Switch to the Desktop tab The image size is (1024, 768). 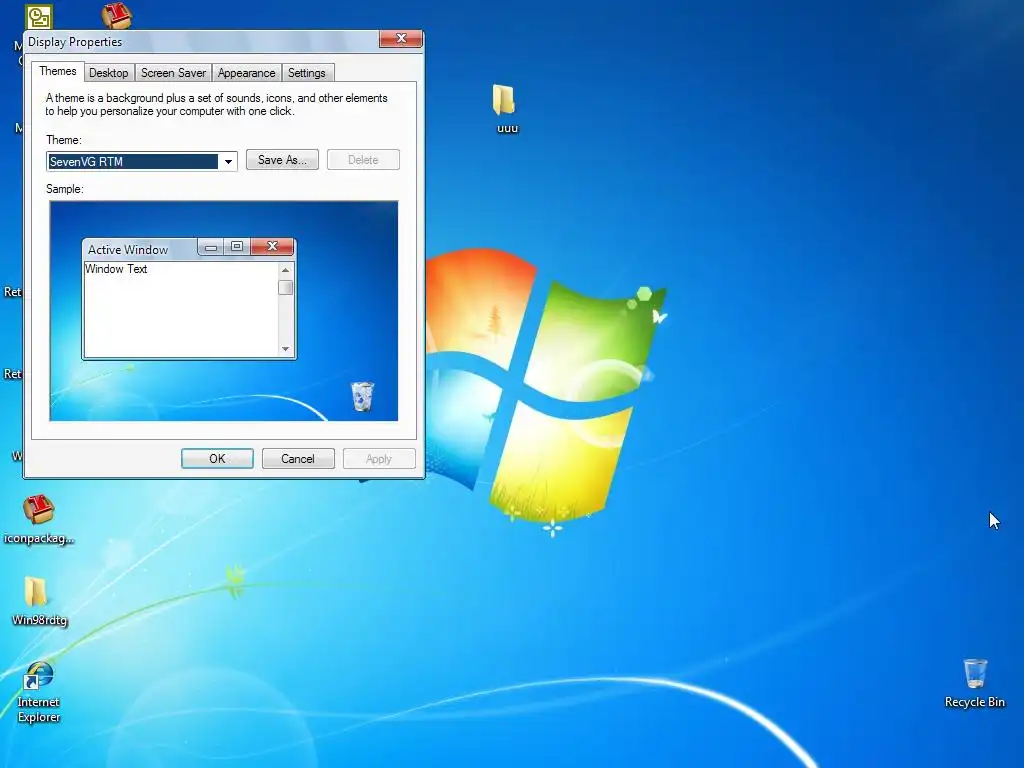click(108, 73)
